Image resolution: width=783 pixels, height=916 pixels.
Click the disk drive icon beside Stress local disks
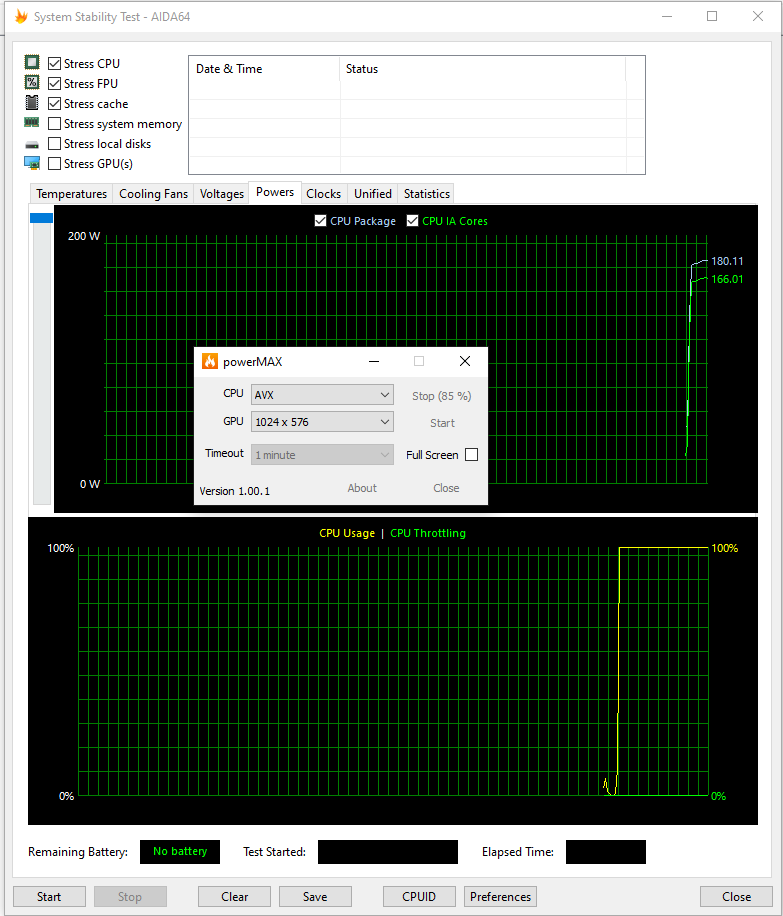pos(32,144)
